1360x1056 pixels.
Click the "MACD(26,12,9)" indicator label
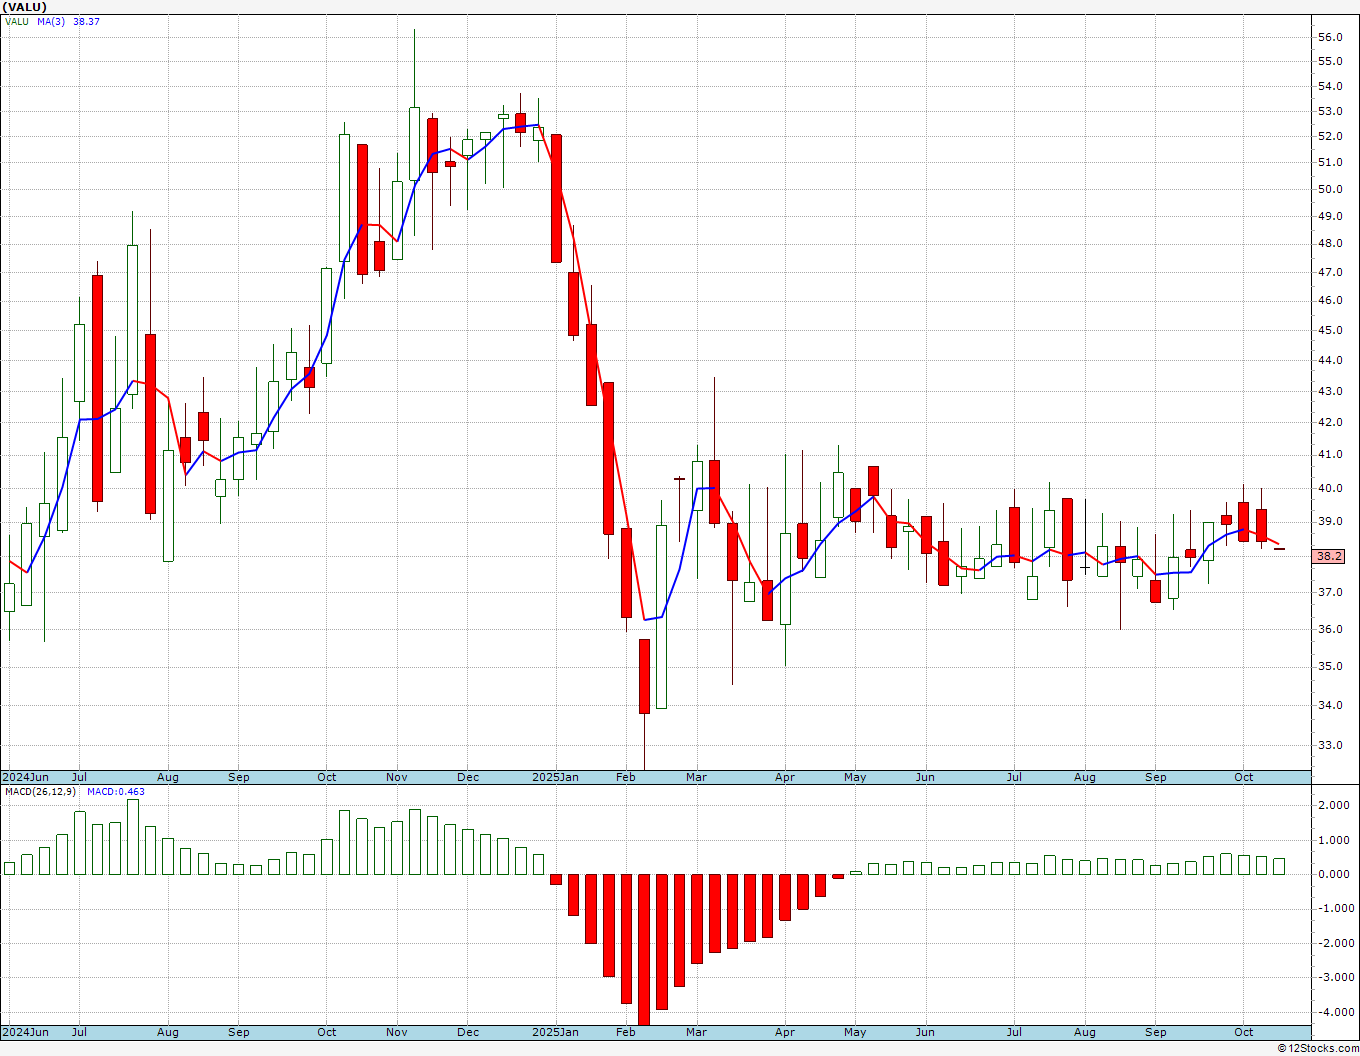point(40,792)
